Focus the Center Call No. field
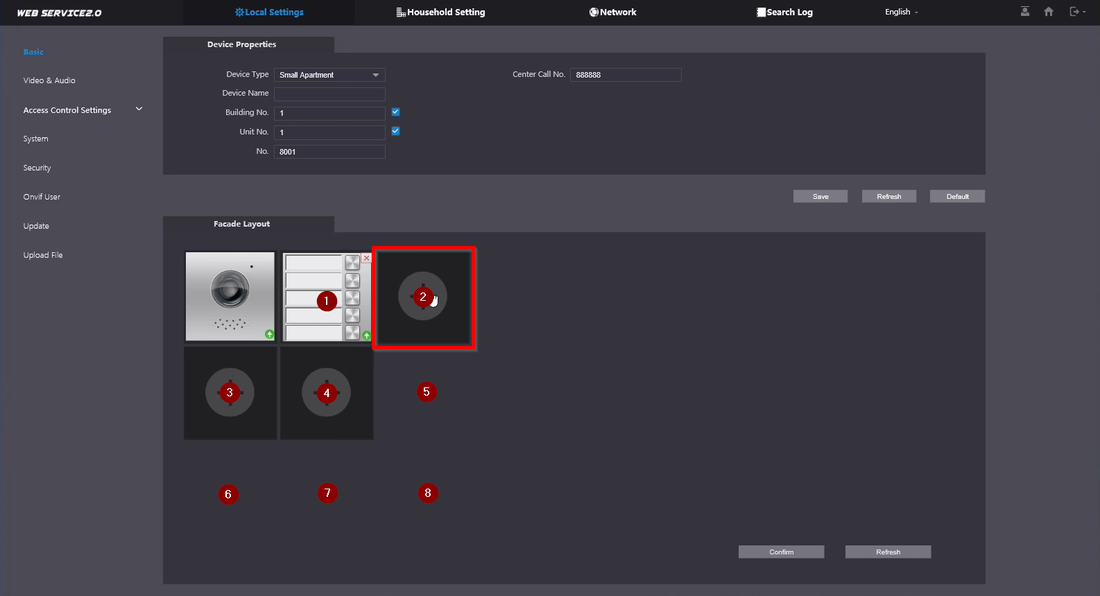Screen dimensions: 1100x596 coord(625,75)
